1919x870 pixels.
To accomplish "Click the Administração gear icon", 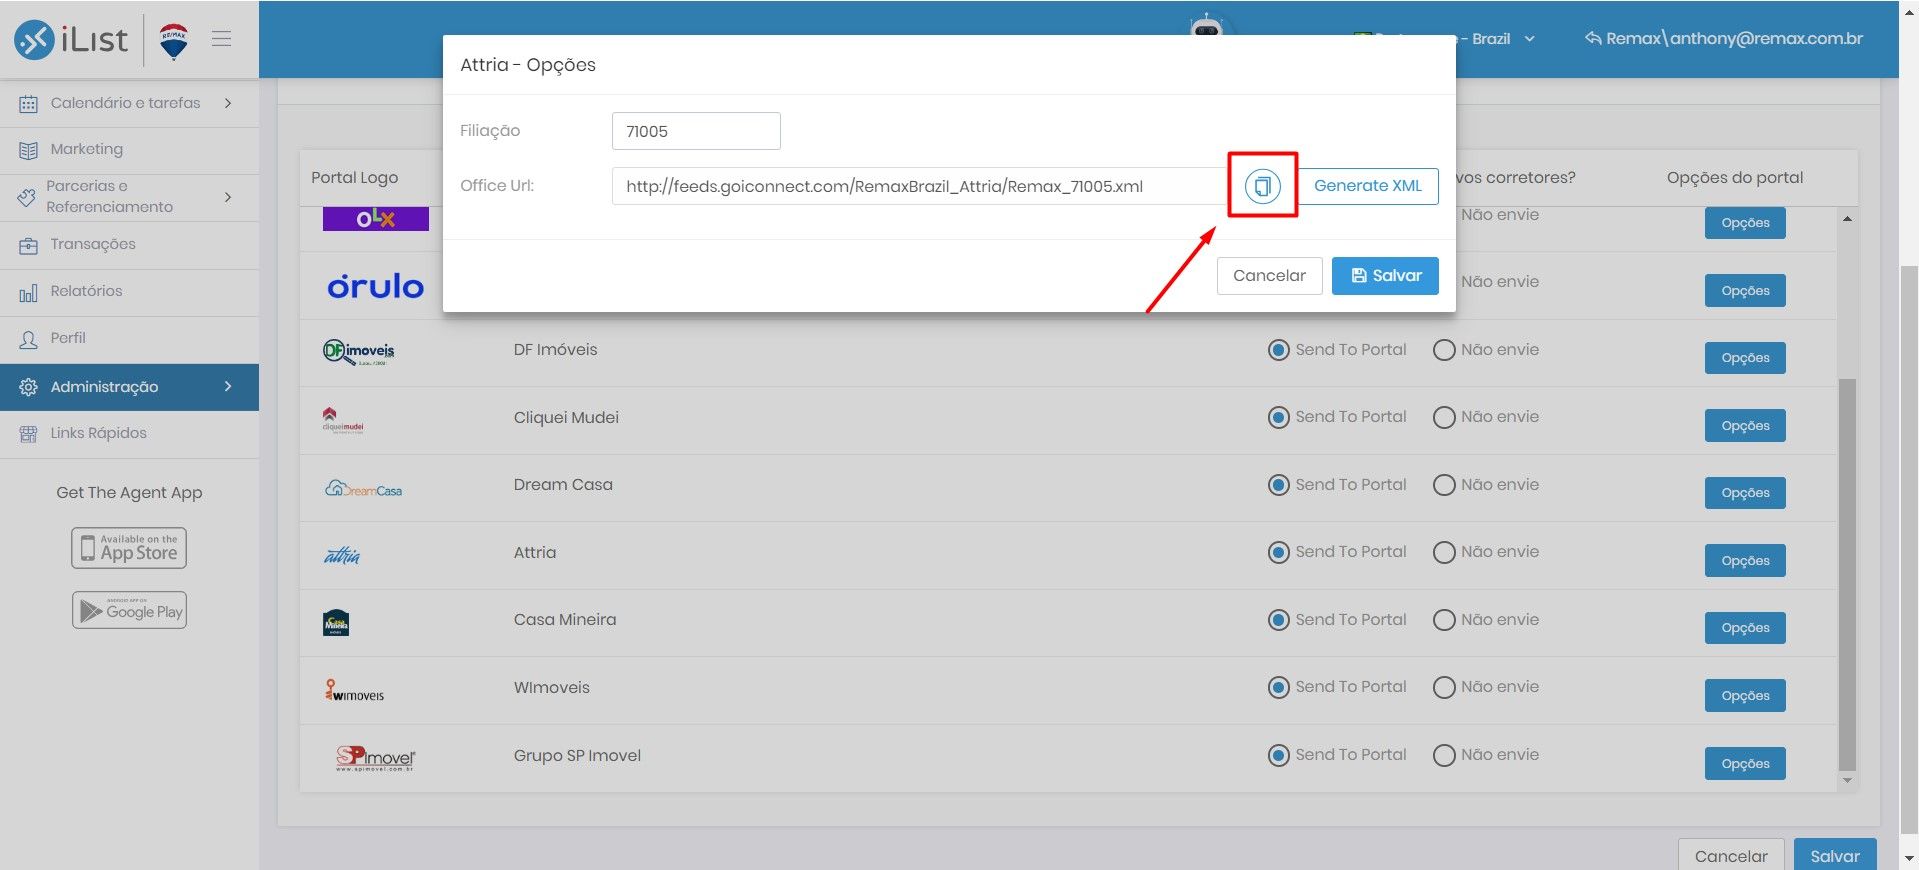I will pyautogui.click(x=28, y=387).
